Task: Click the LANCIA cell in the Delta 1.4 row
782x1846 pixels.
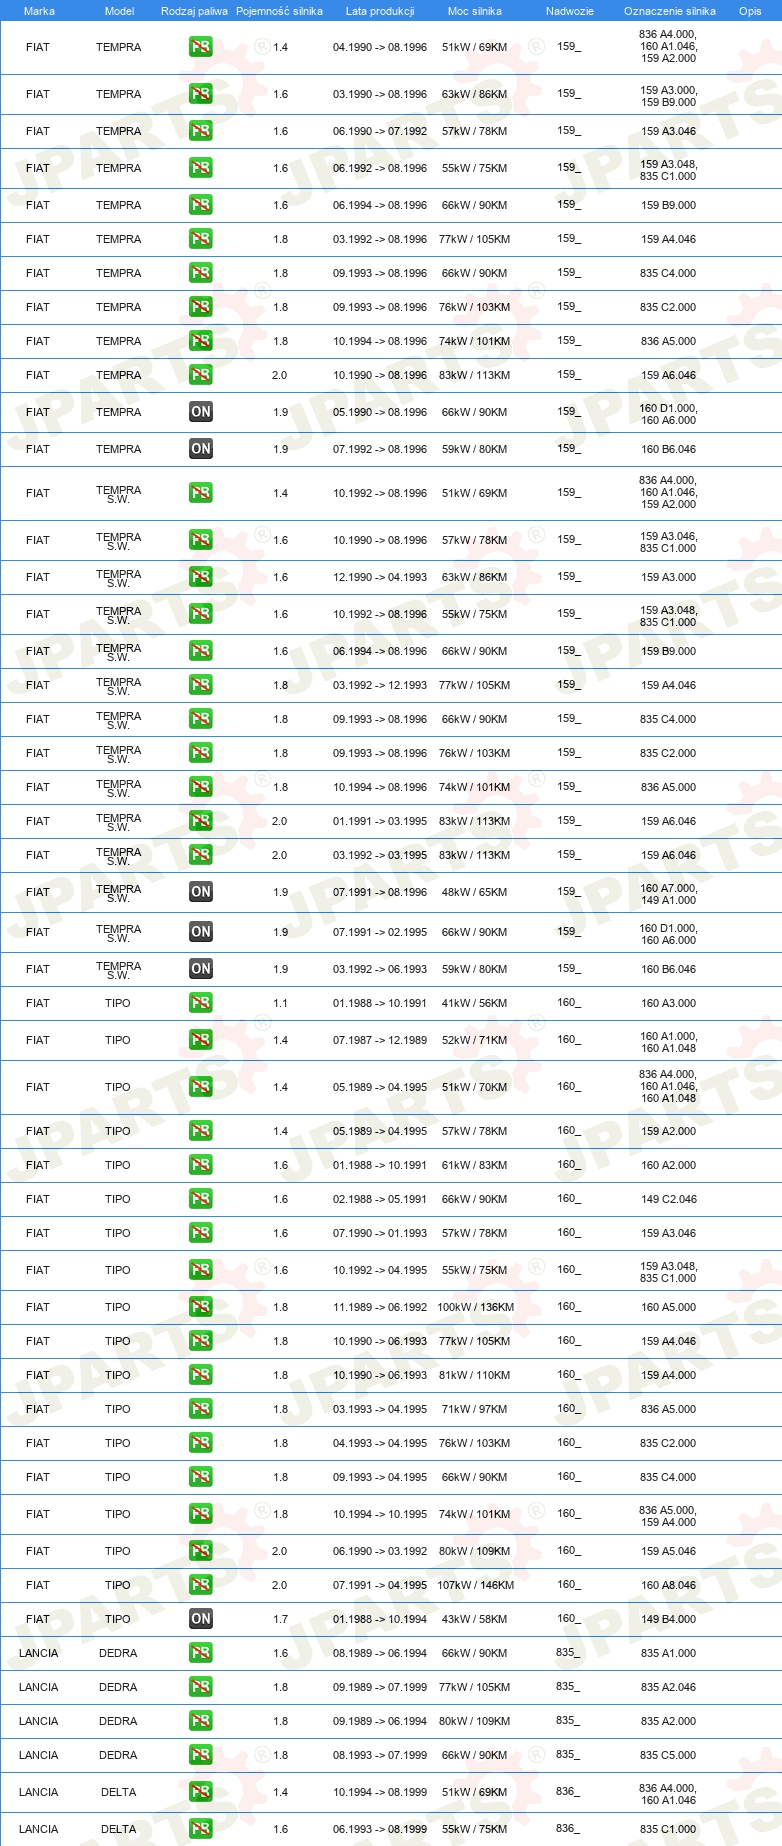Action: 38,1792
